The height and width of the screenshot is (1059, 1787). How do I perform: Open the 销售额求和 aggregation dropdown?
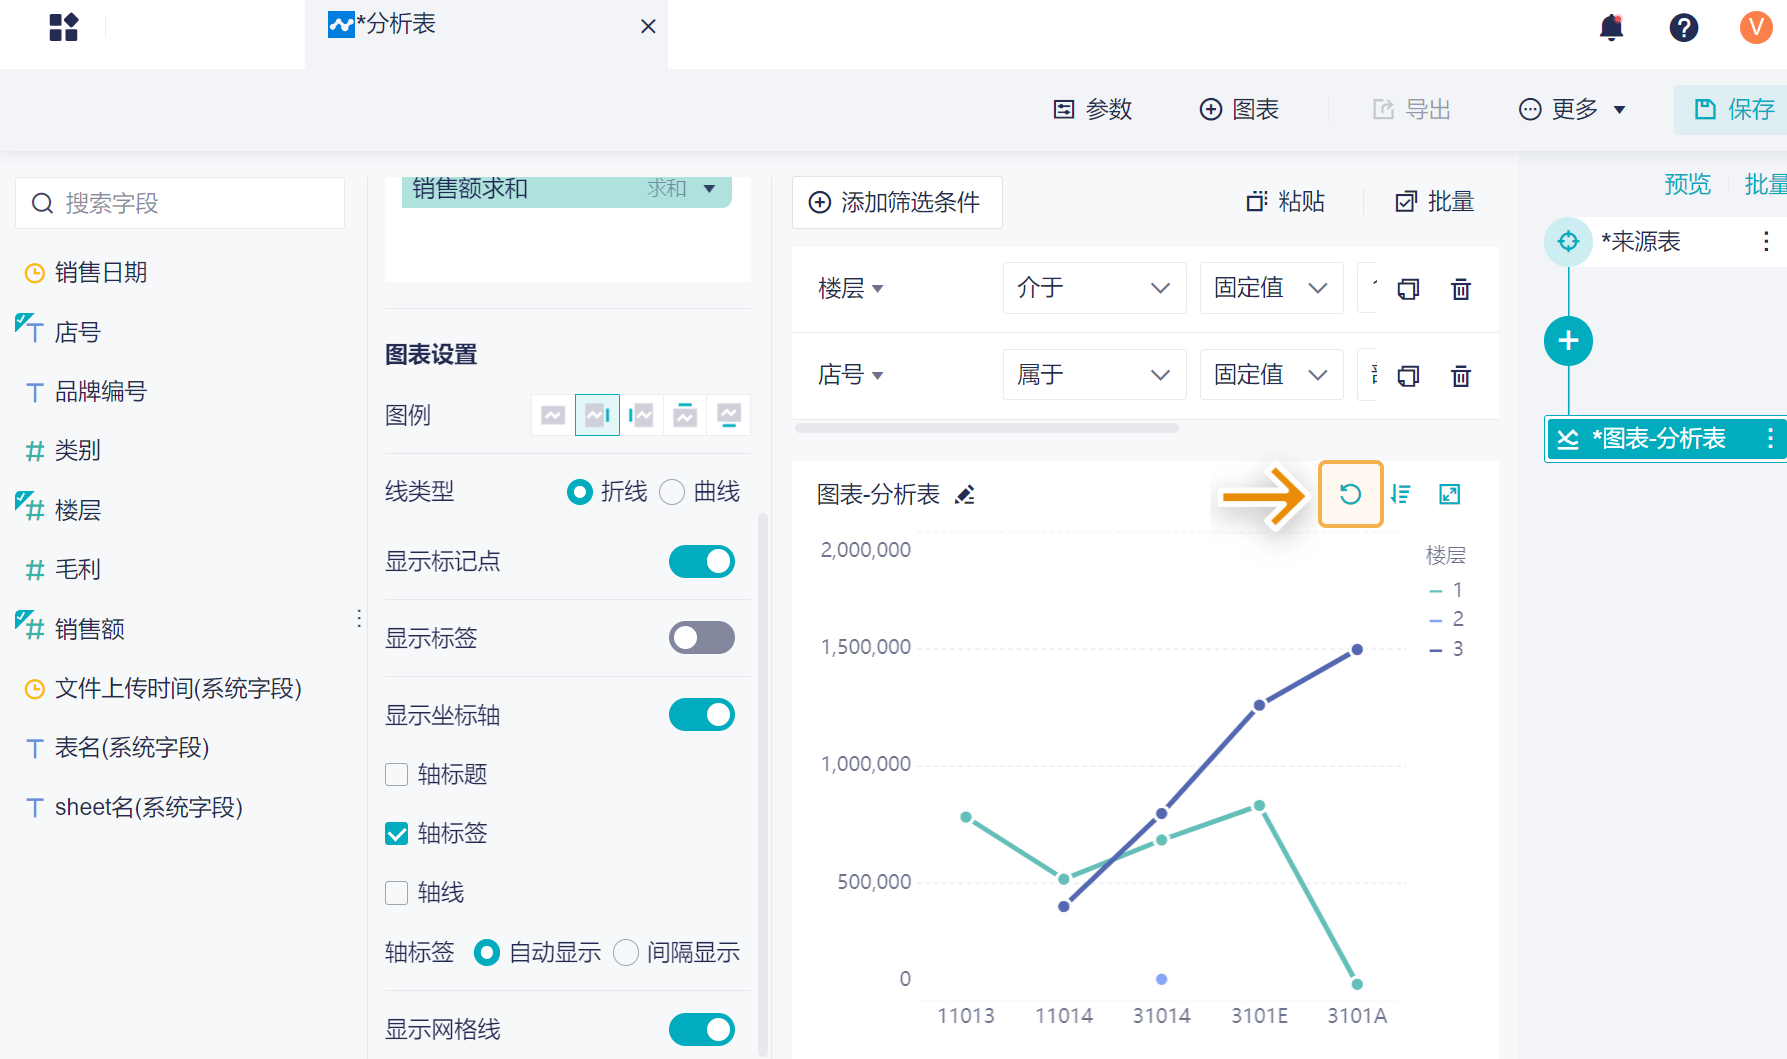click(x=709, y=189)
